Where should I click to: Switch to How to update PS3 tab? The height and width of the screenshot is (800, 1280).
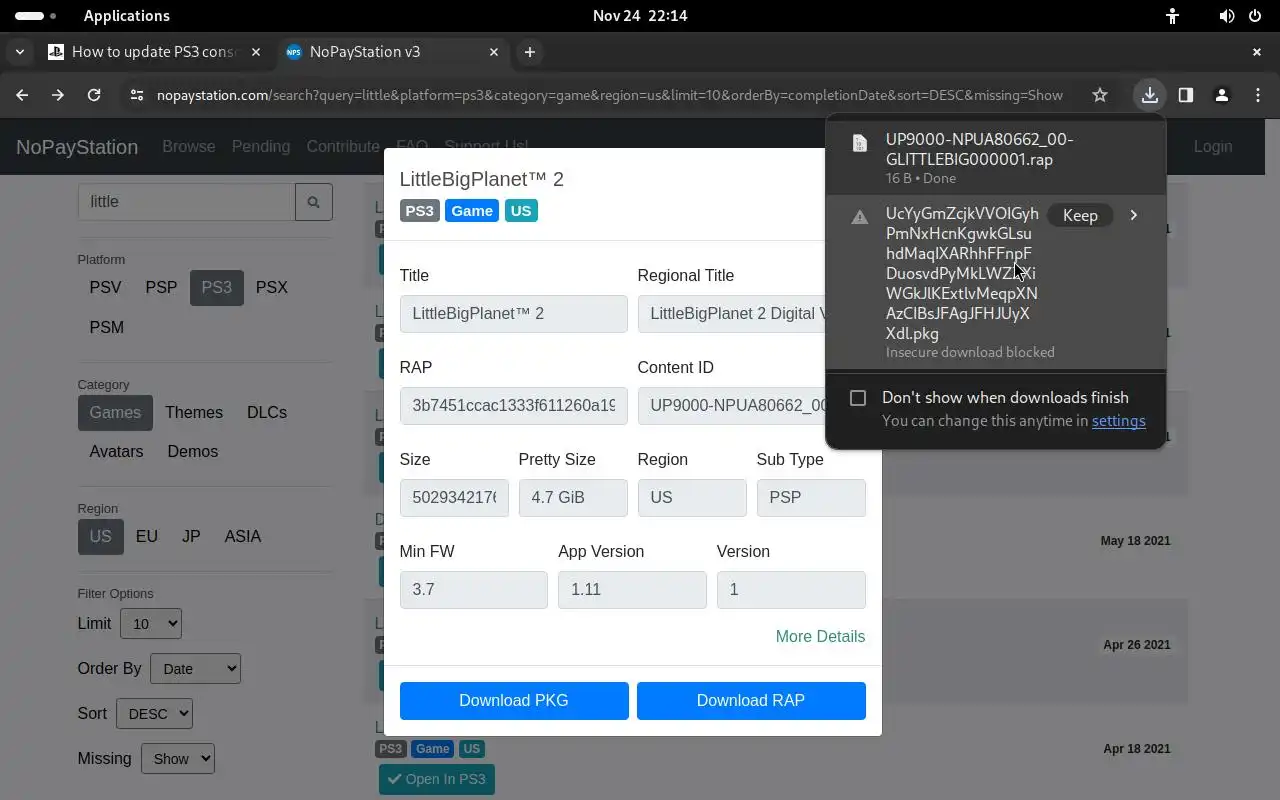(x=155, y=52)
